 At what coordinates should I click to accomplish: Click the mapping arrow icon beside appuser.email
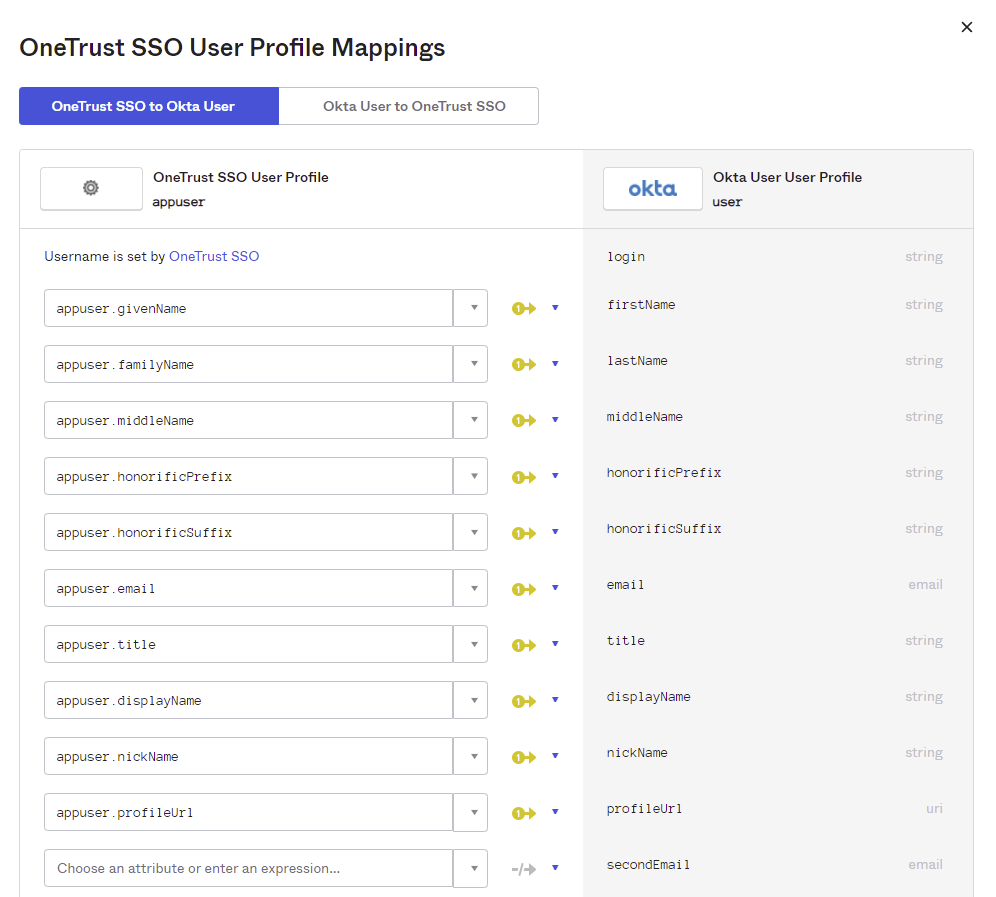coord(523,588)
